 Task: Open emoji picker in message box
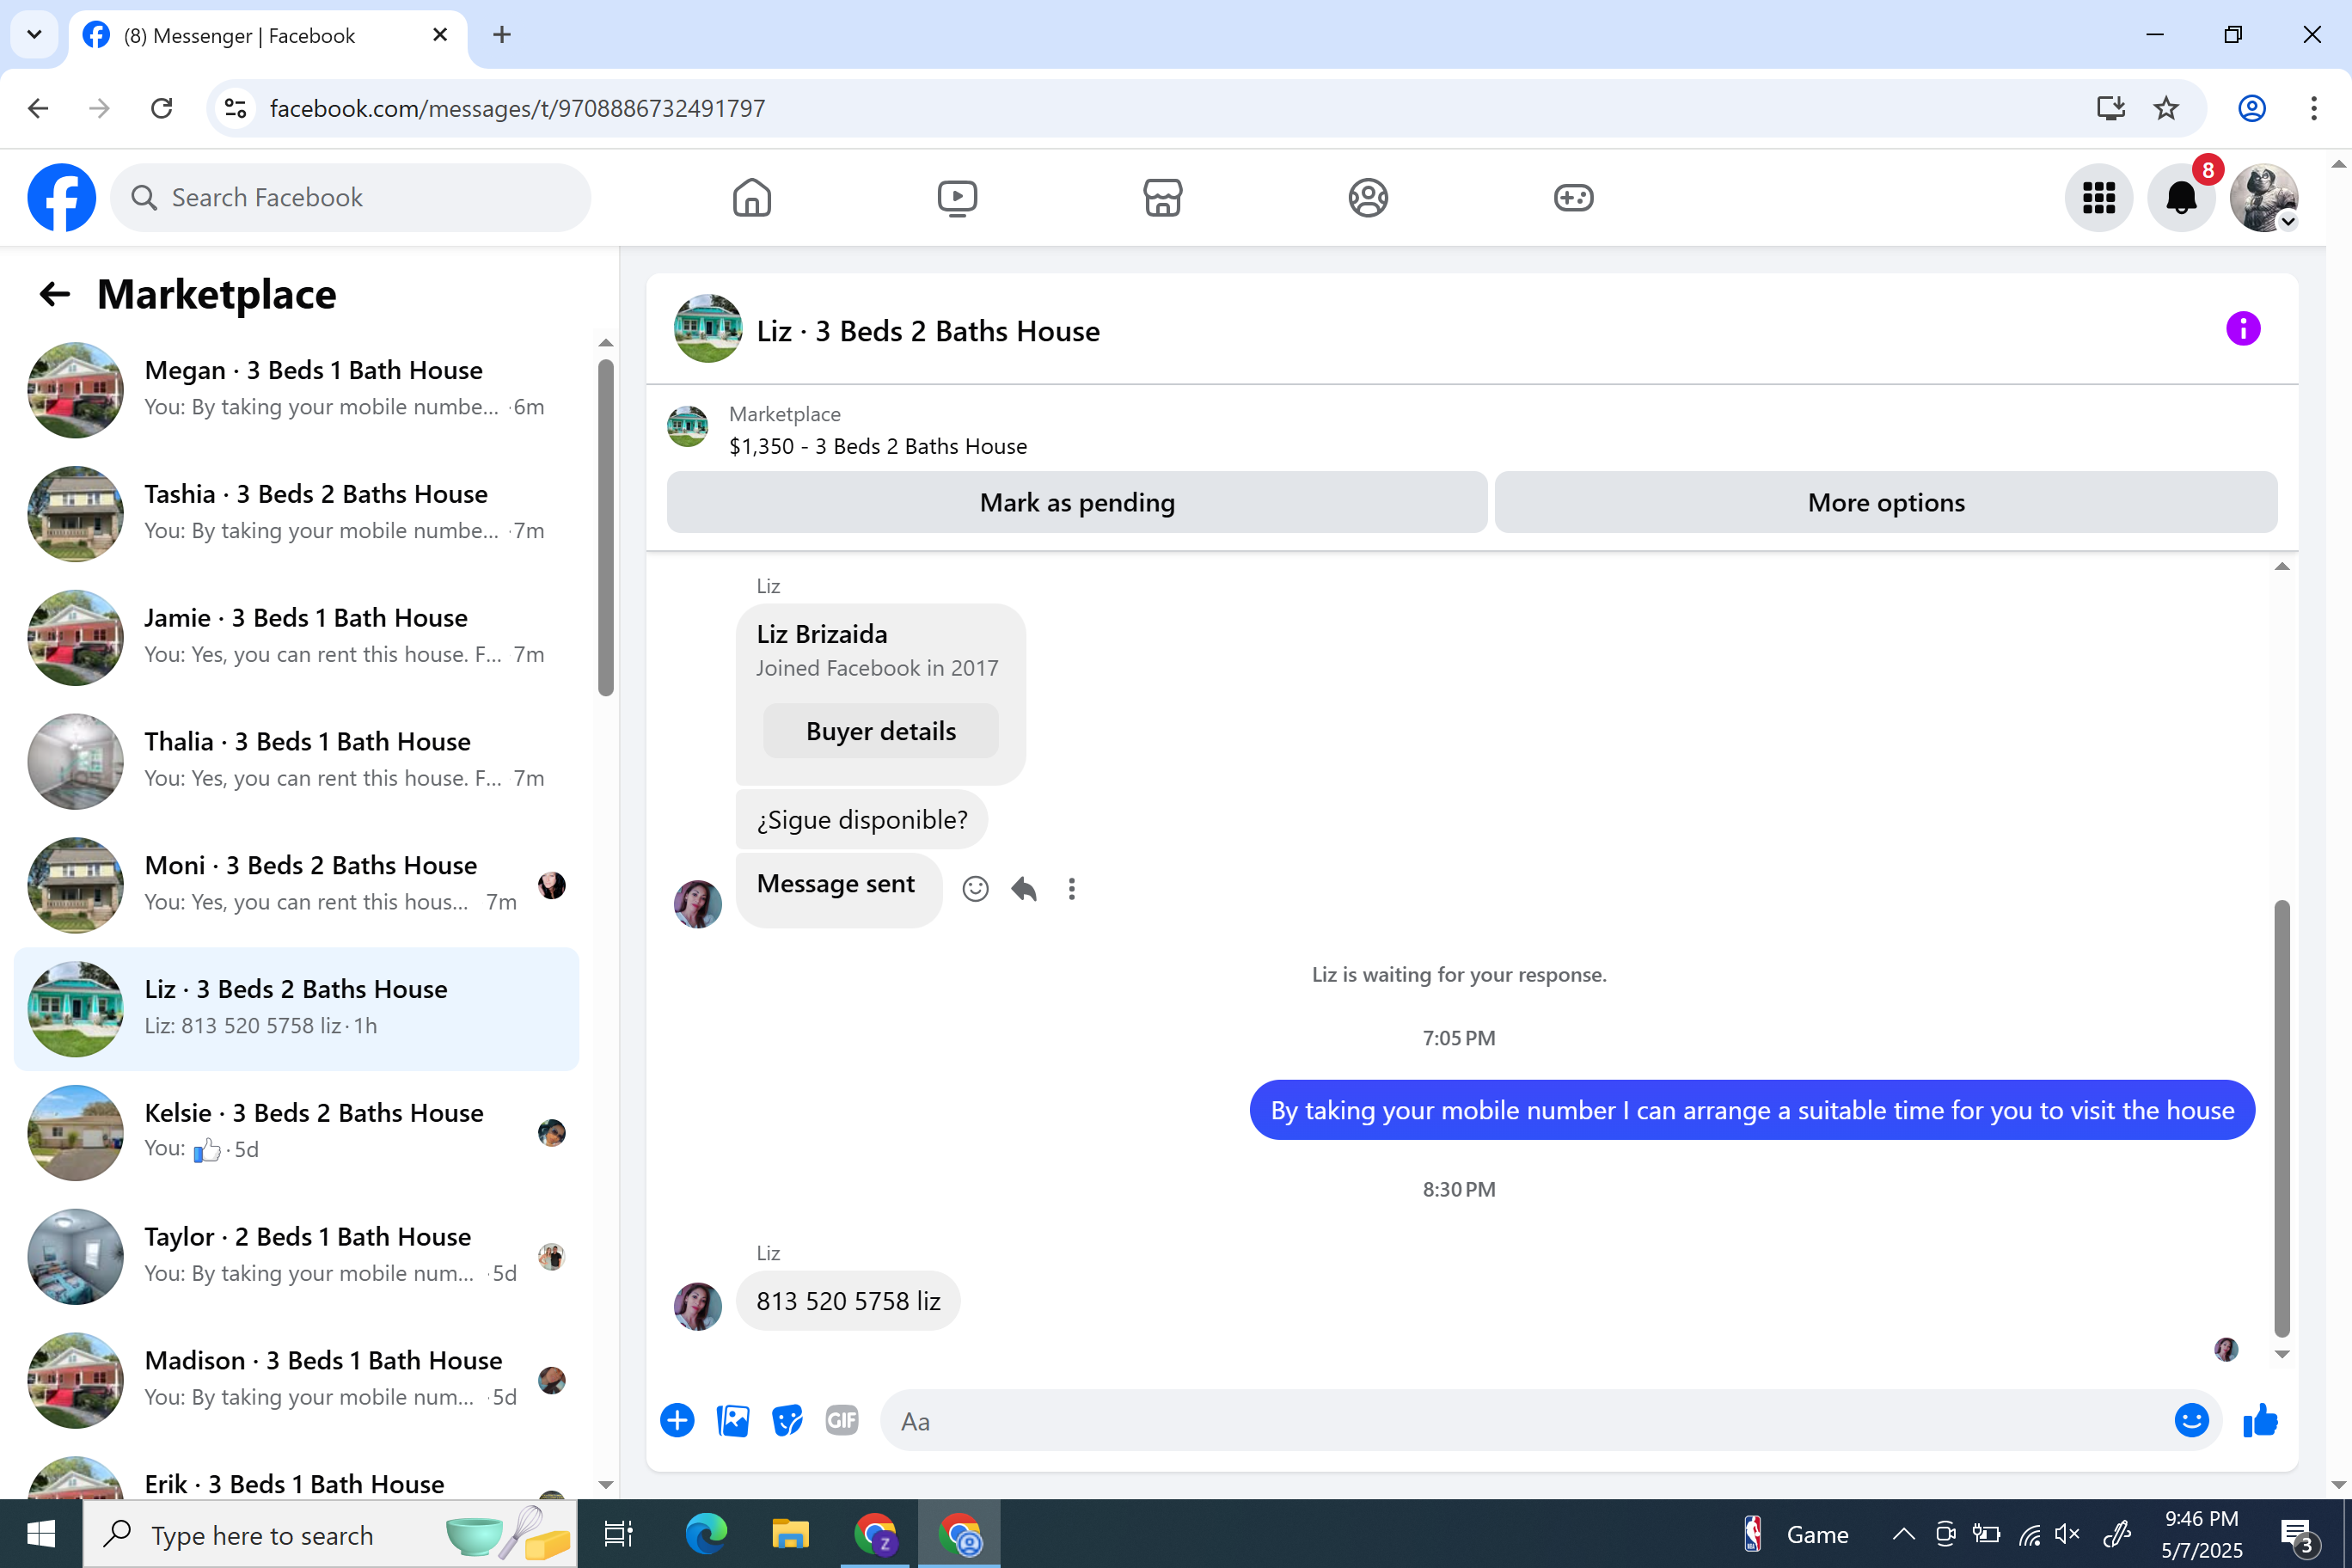[x=2190, y=1421]
